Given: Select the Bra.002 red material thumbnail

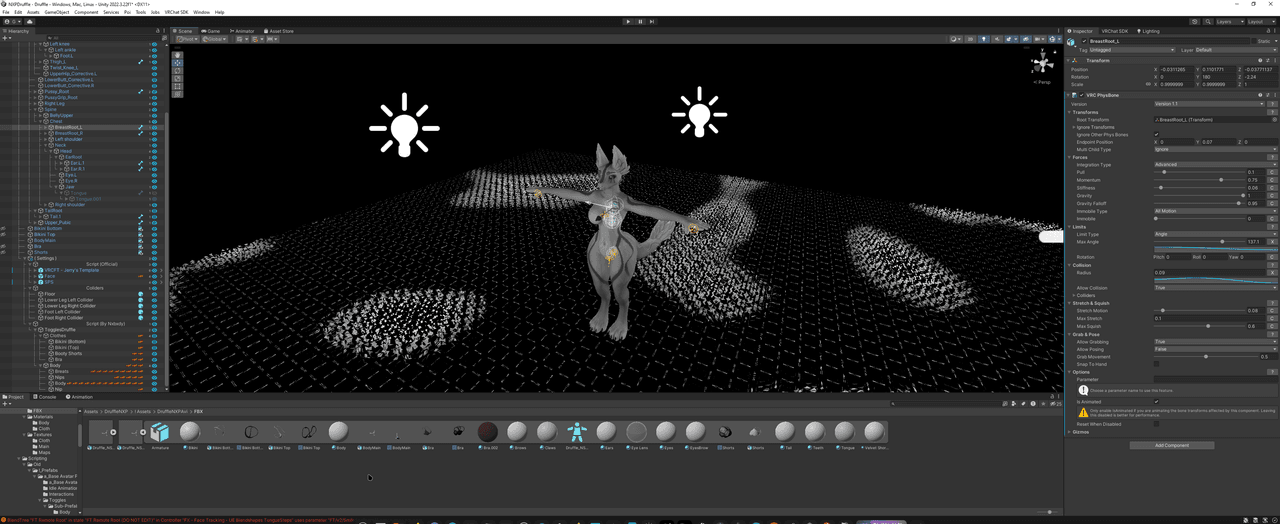Looking at the screenshot, I should [x=487, y=431].
